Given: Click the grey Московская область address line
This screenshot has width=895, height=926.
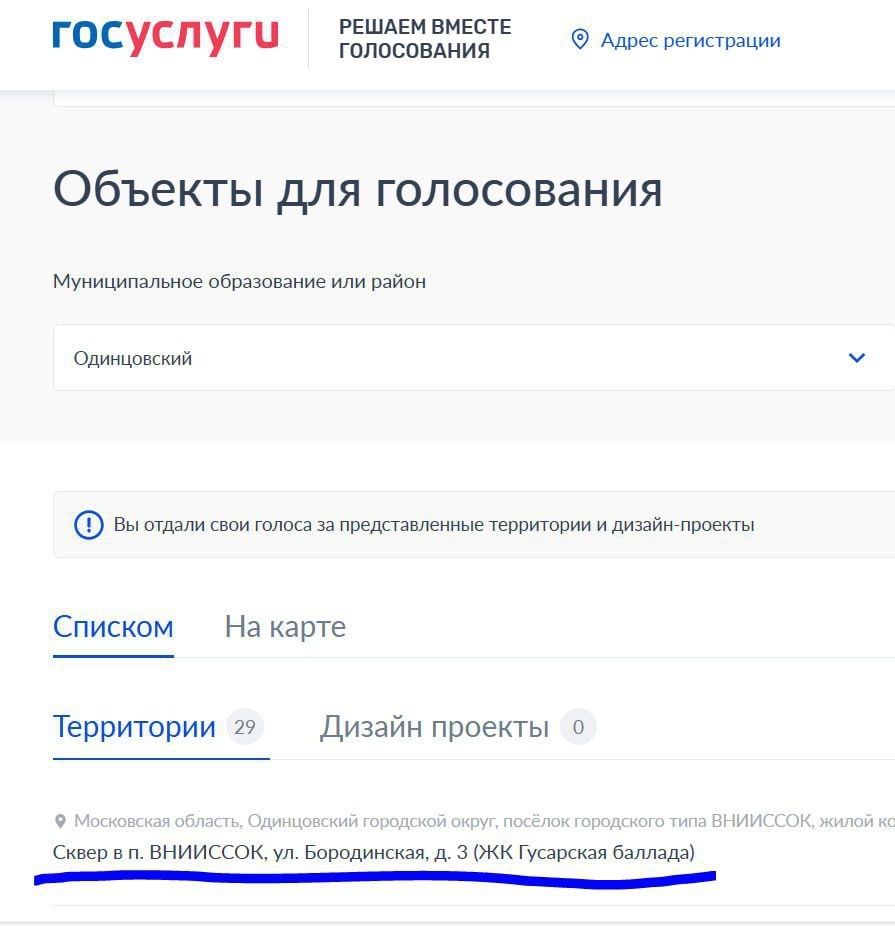Looking at the screenshot, I should [x=484, y=821].
